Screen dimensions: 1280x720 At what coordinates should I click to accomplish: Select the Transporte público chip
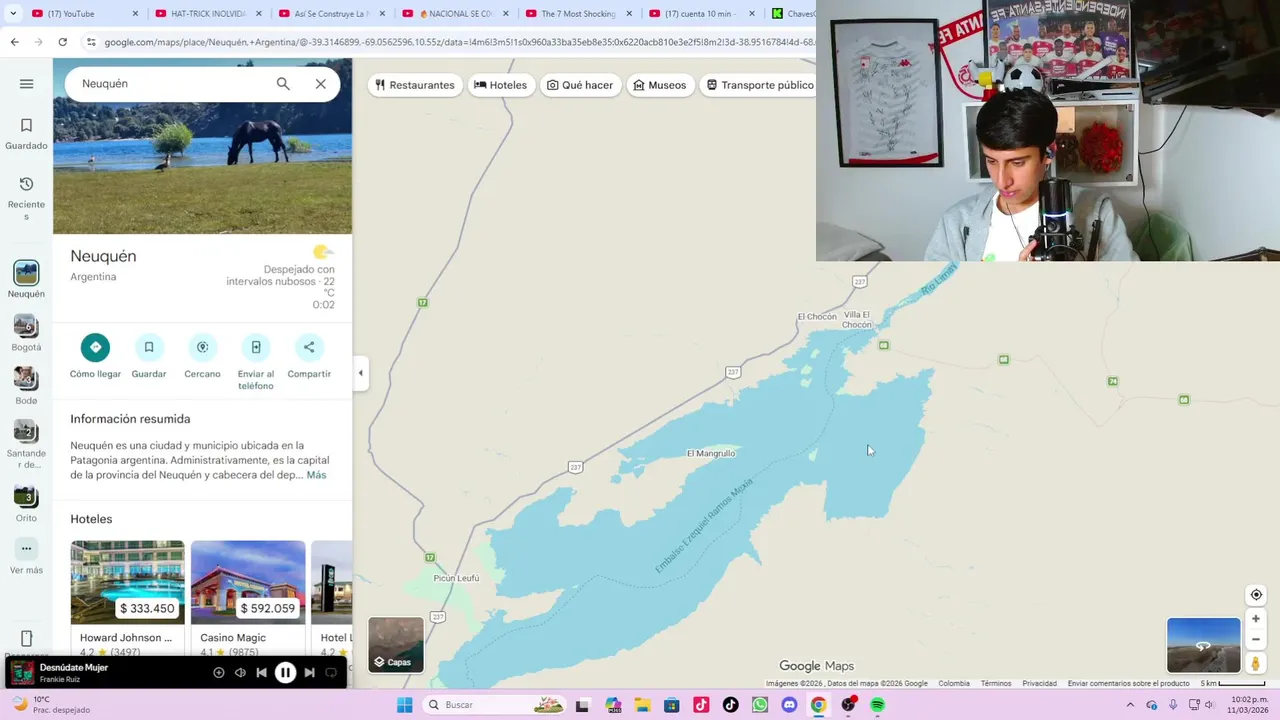(760, 85)
